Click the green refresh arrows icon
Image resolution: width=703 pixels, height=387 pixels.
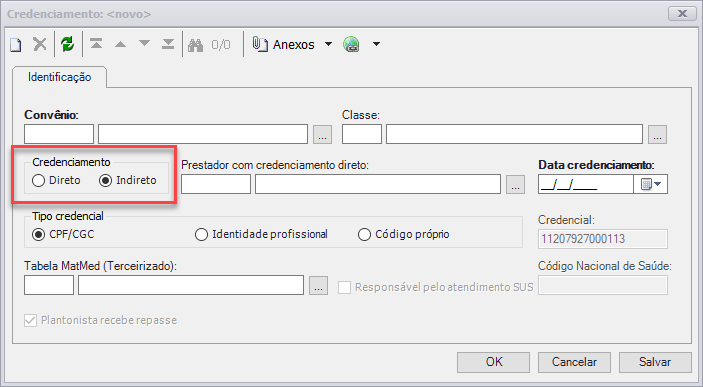click(67, 44)
